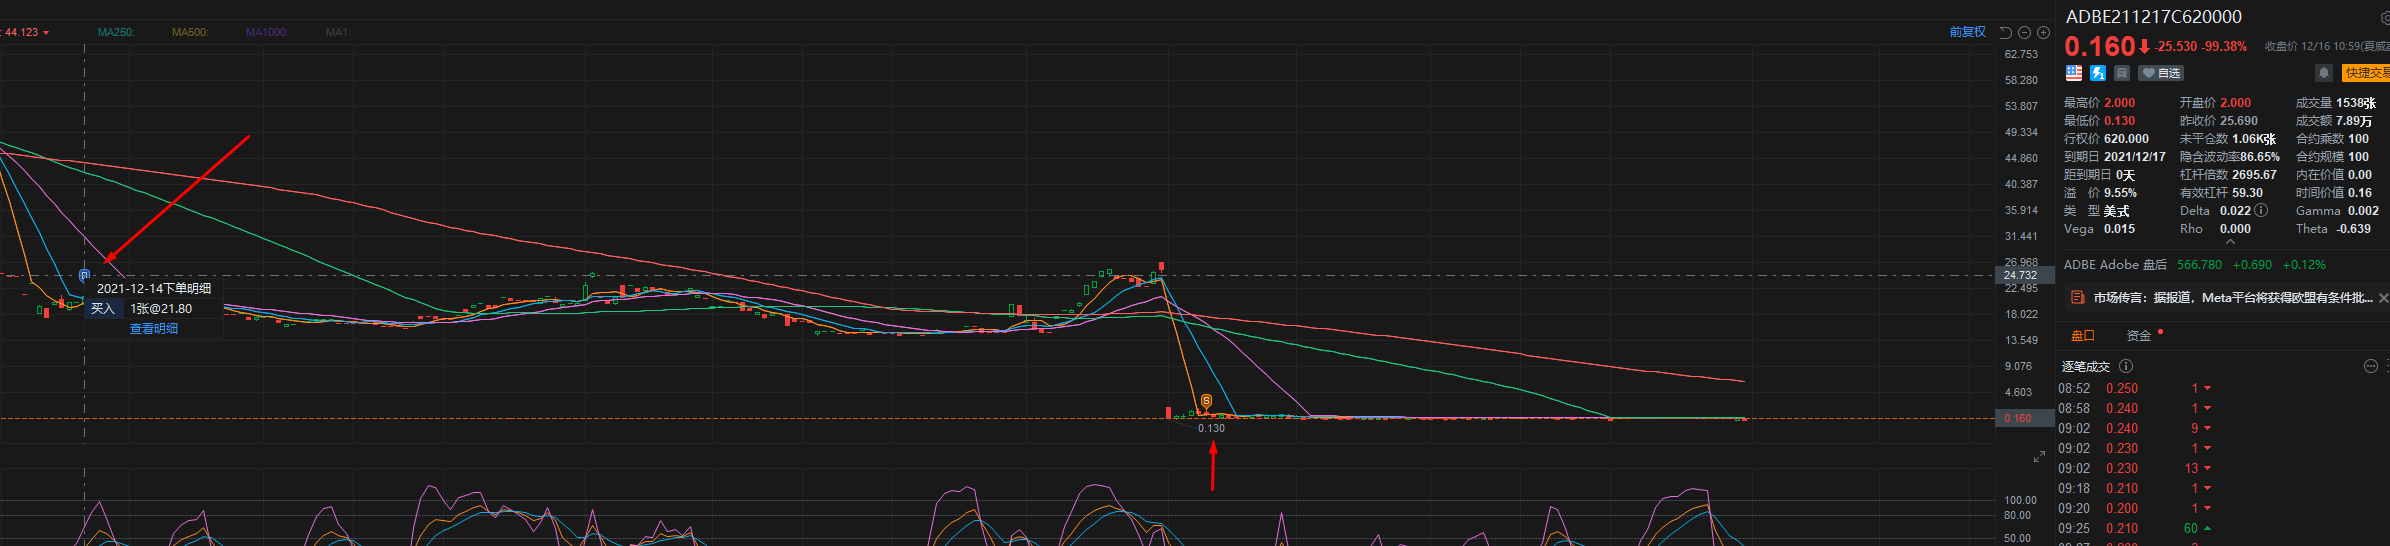This screenshot has width=2390, height=546.
Task: Select the 08:58 0.240 trade row
Action: coord(2135,409)
